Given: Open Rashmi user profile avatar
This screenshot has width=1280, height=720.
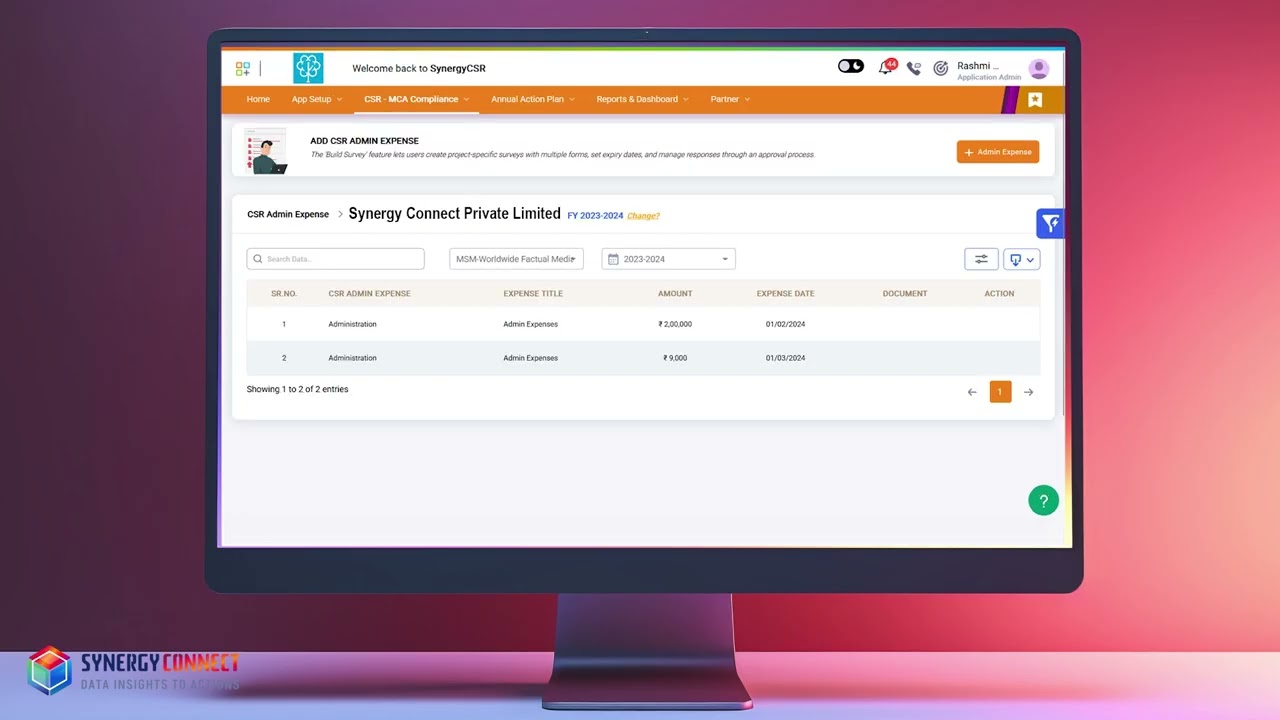Looking at the screenshot, I should coord(1039,68).
